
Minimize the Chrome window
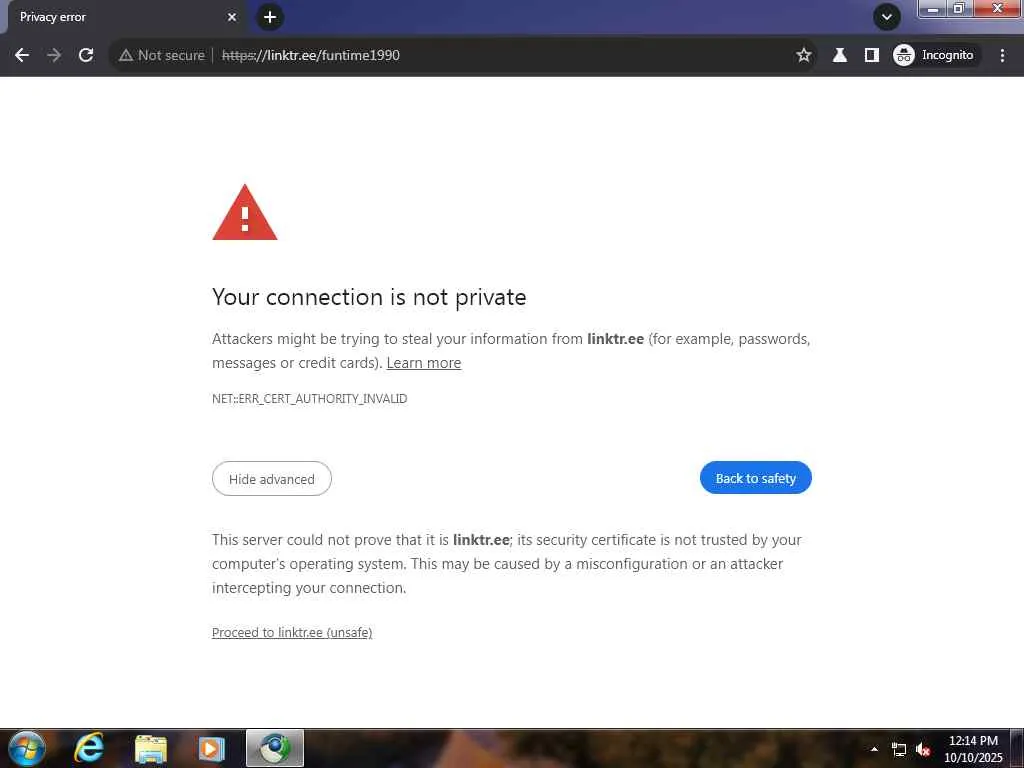[x=933, y=8]
